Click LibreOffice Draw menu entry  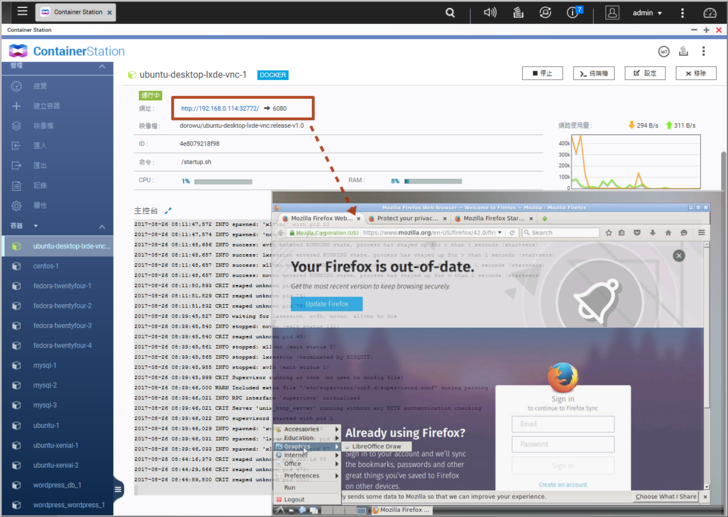coord(377,446)
